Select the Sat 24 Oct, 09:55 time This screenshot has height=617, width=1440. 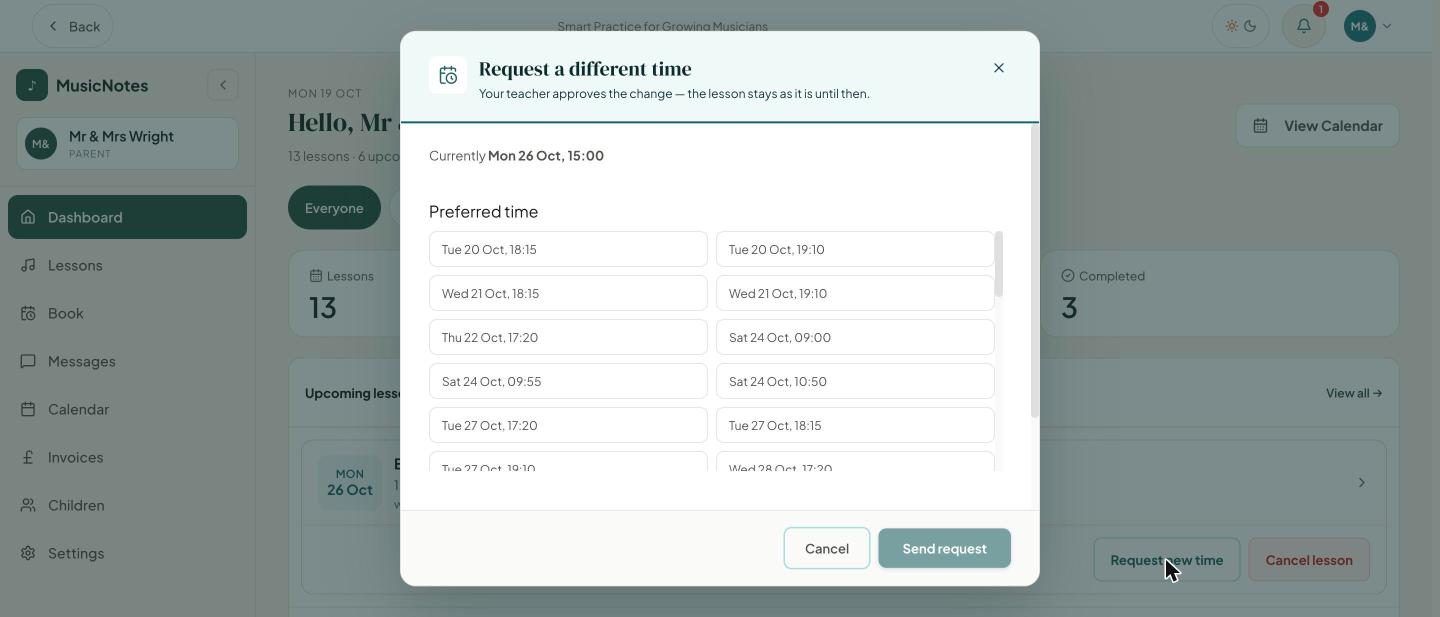coord(568,381)
